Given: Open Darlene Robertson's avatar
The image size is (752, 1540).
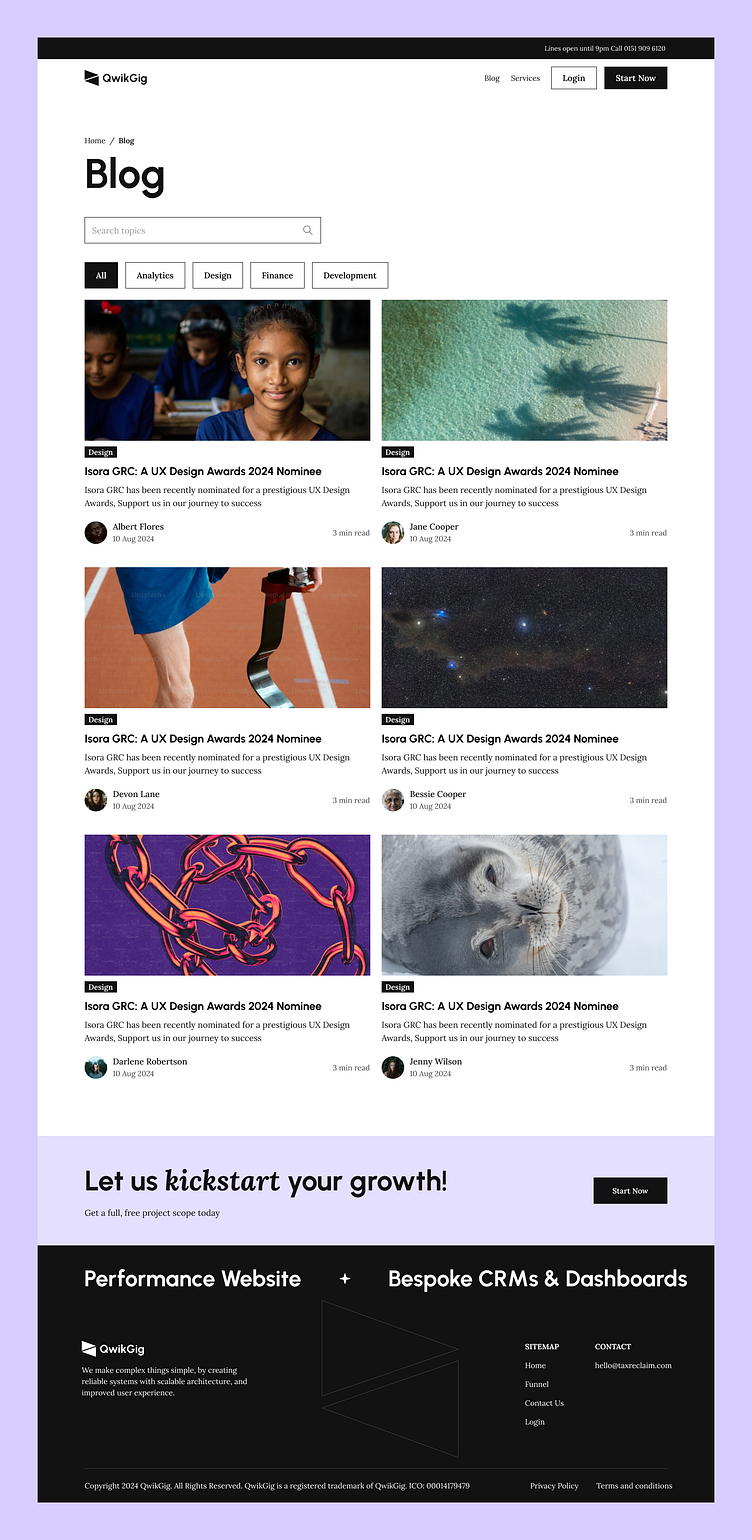Looking at the screenshot, I should (x=96, y=1067).
